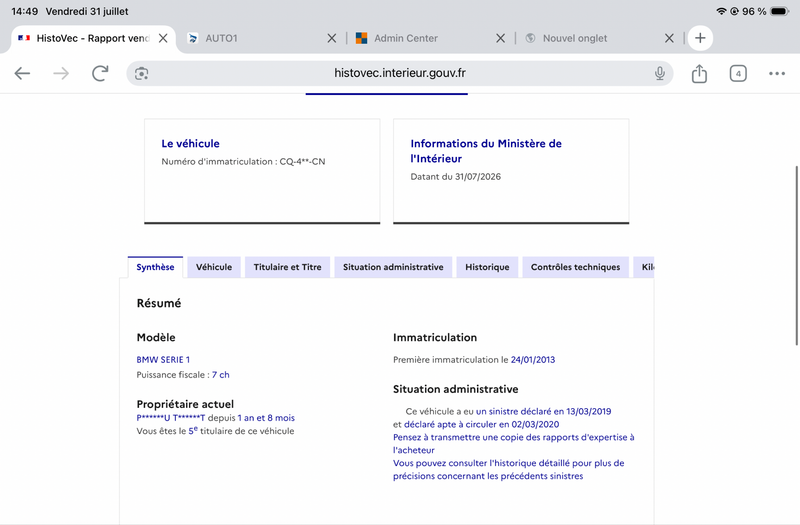The image size is (800, 525).
Task: Click the '1 an et 8 mois' duration
Action: click(x=266, y=418)
